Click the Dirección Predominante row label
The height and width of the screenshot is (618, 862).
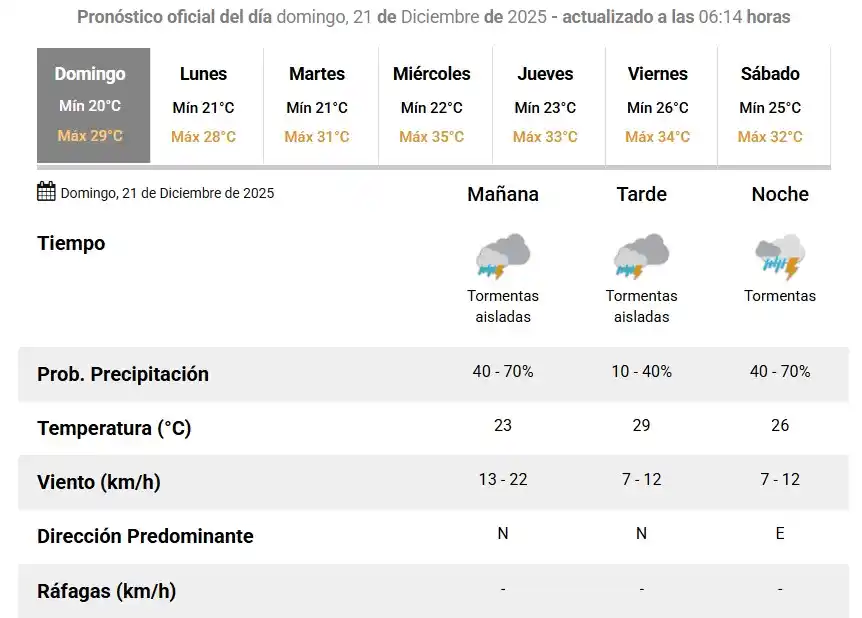coord(145,536)
